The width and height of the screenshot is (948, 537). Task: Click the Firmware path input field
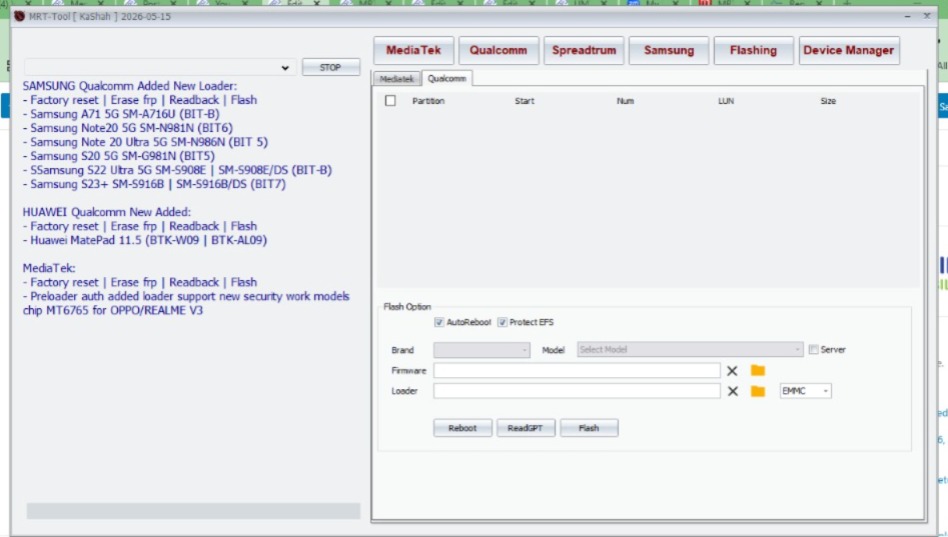tap(576, 371)
